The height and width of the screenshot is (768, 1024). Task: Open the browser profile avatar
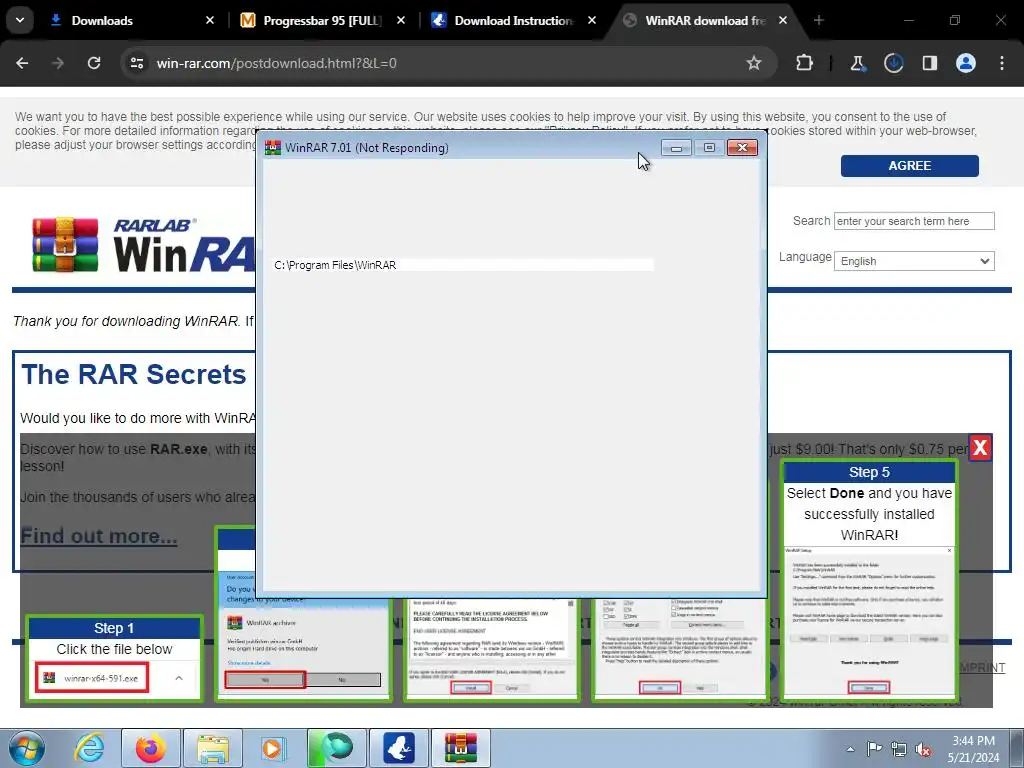(965, 63)
